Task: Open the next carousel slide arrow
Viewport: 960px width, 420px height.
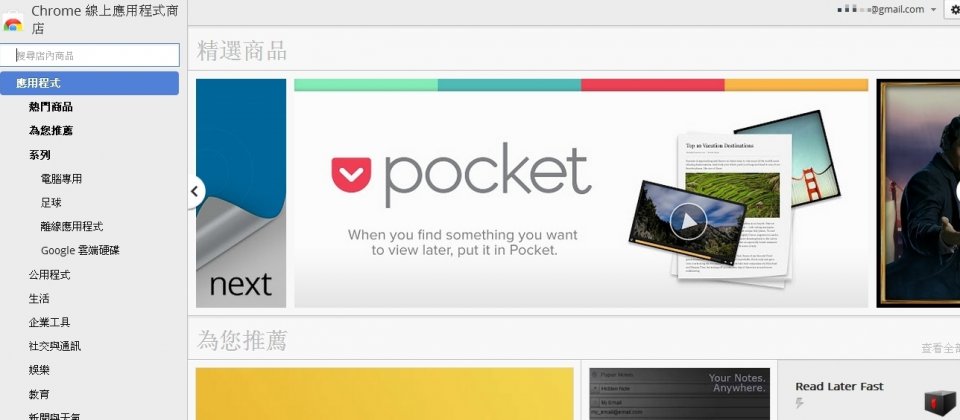Action: click(x=958, y=192)
